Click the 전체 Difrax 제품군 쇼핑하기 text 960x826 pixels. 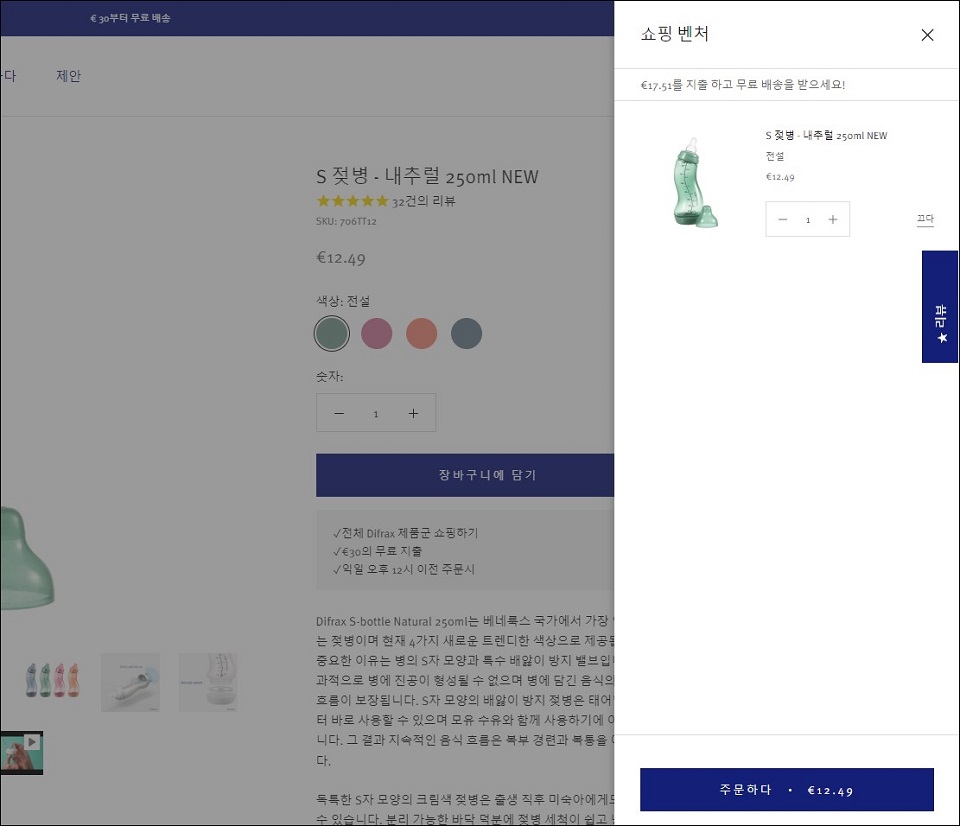tap(410, 533)
